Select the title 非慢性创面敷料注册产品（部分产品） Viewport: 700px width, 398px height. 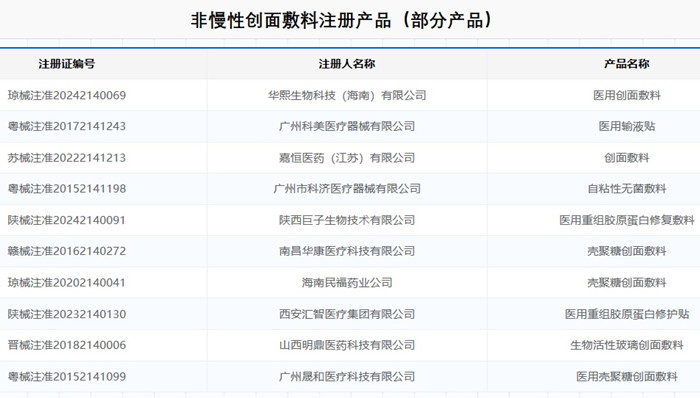[342, 20]
